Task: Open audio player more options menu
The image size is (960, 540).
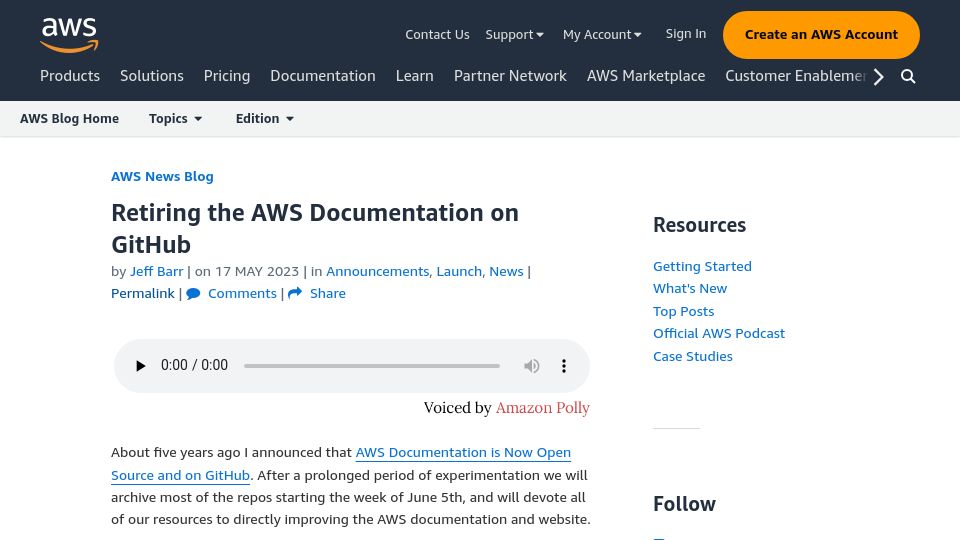Action: (x=564, y=366)
